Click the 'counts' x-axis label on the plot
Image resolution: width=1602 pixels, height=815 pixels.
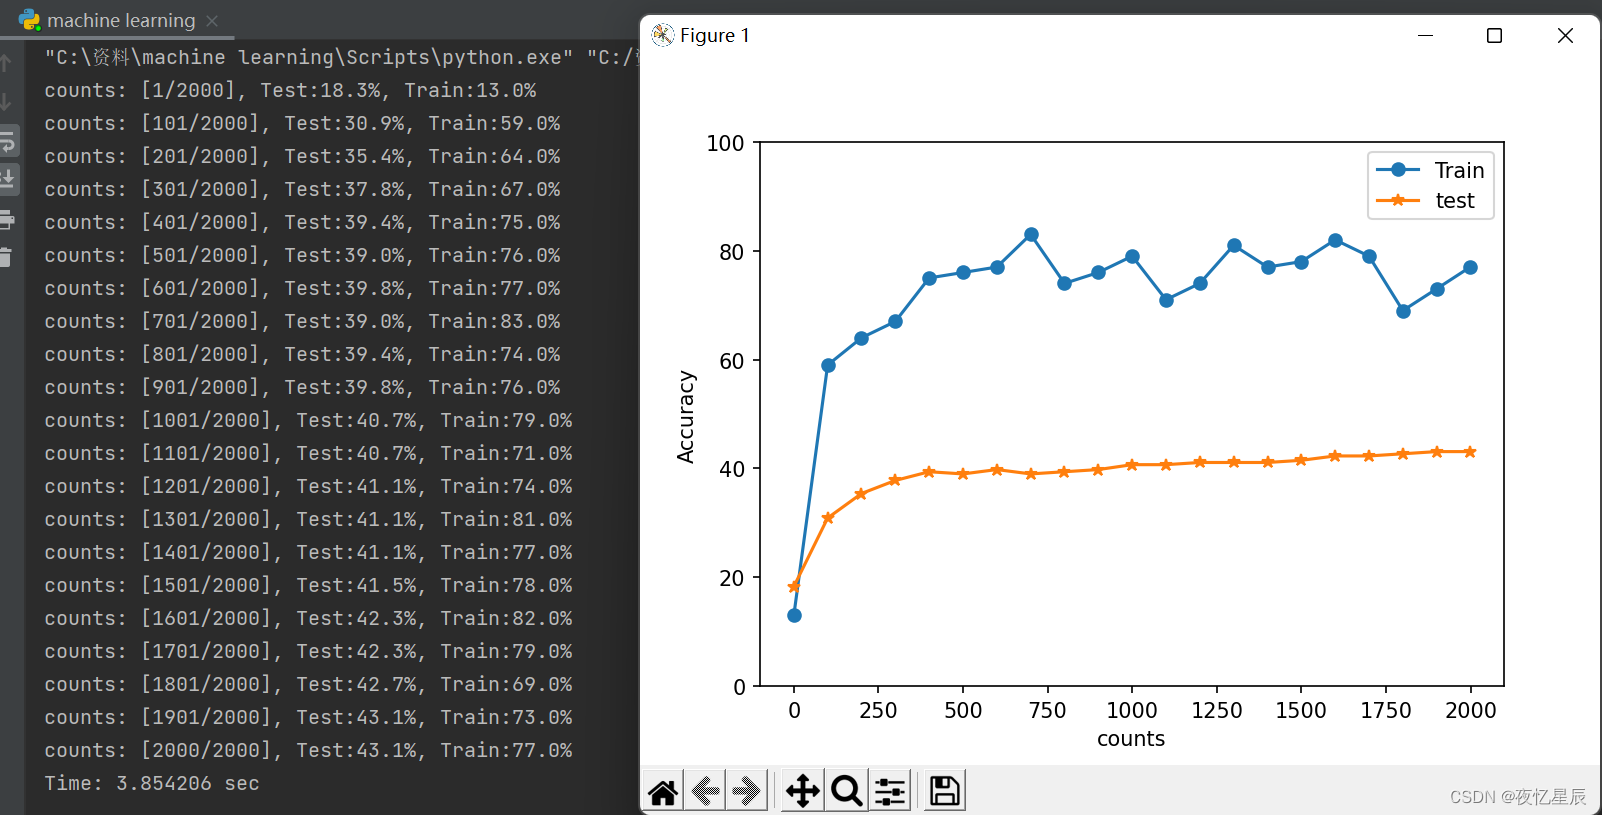tap(1131, 739)
